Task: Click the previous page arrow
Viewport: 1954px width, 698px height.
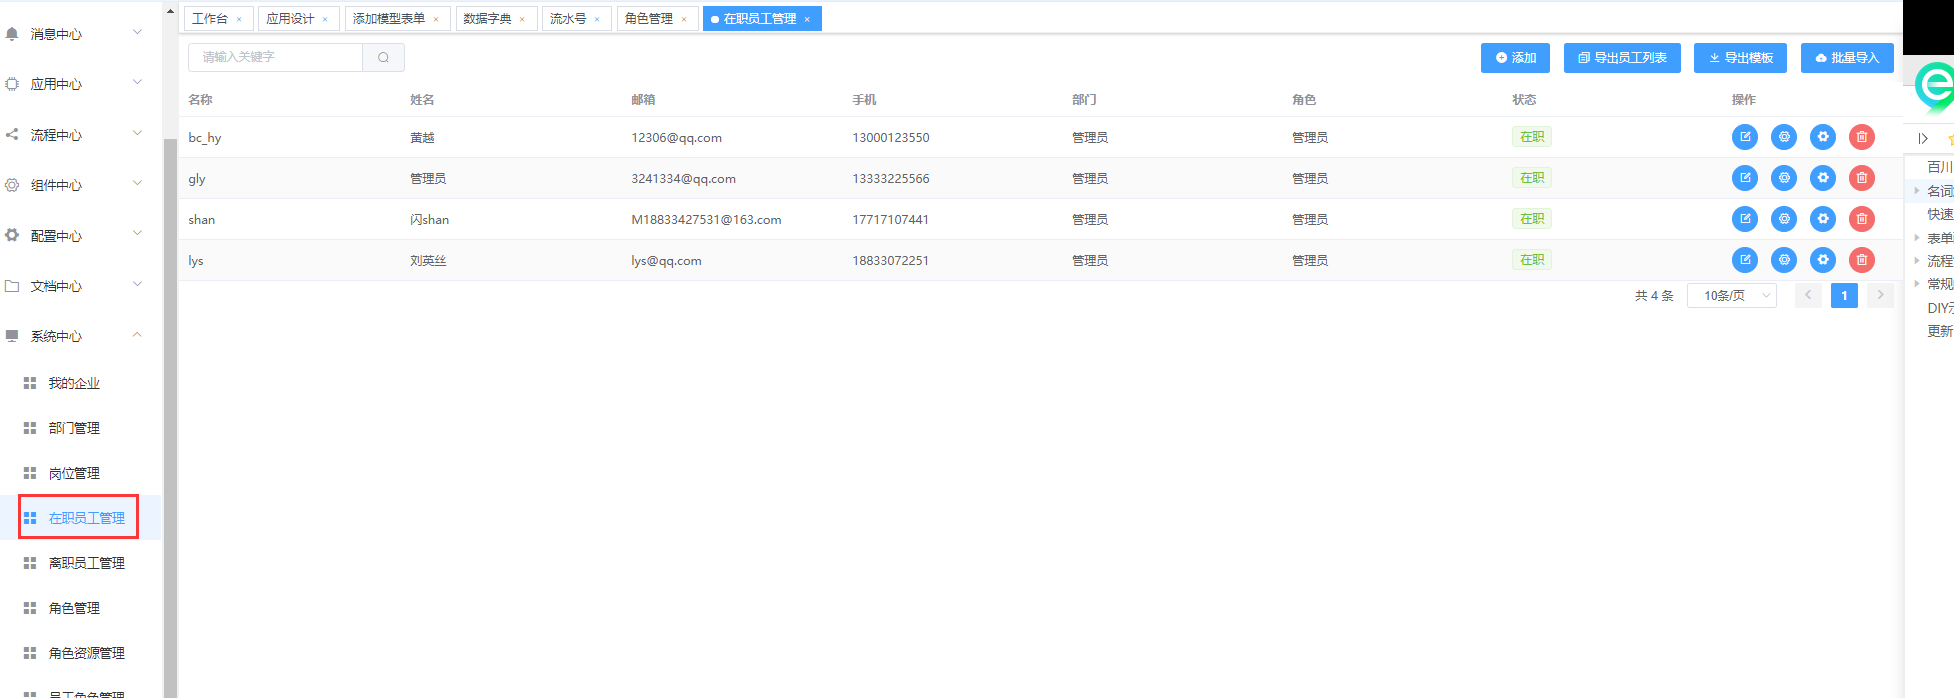Action: (1808, 295)
